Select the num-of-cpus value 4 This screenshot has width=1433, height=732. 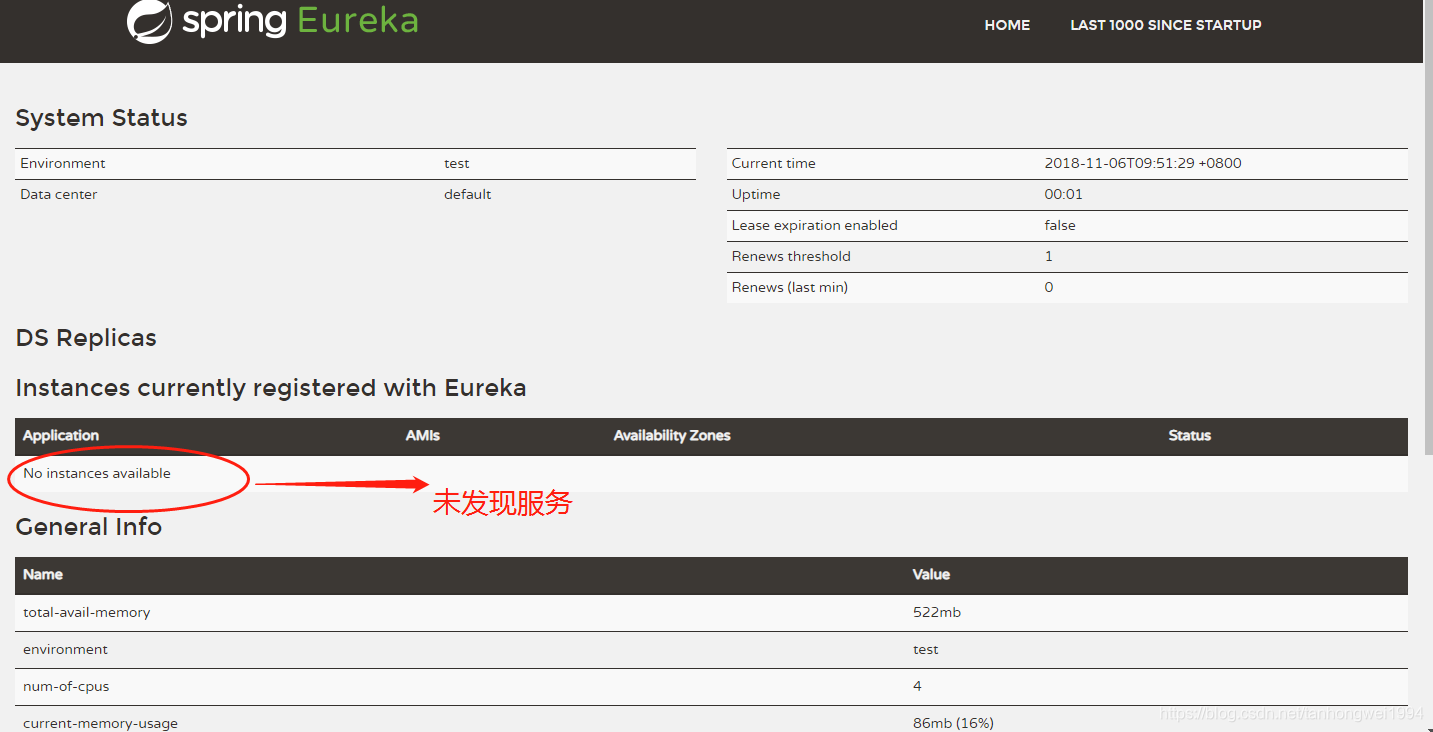(917, 686)
